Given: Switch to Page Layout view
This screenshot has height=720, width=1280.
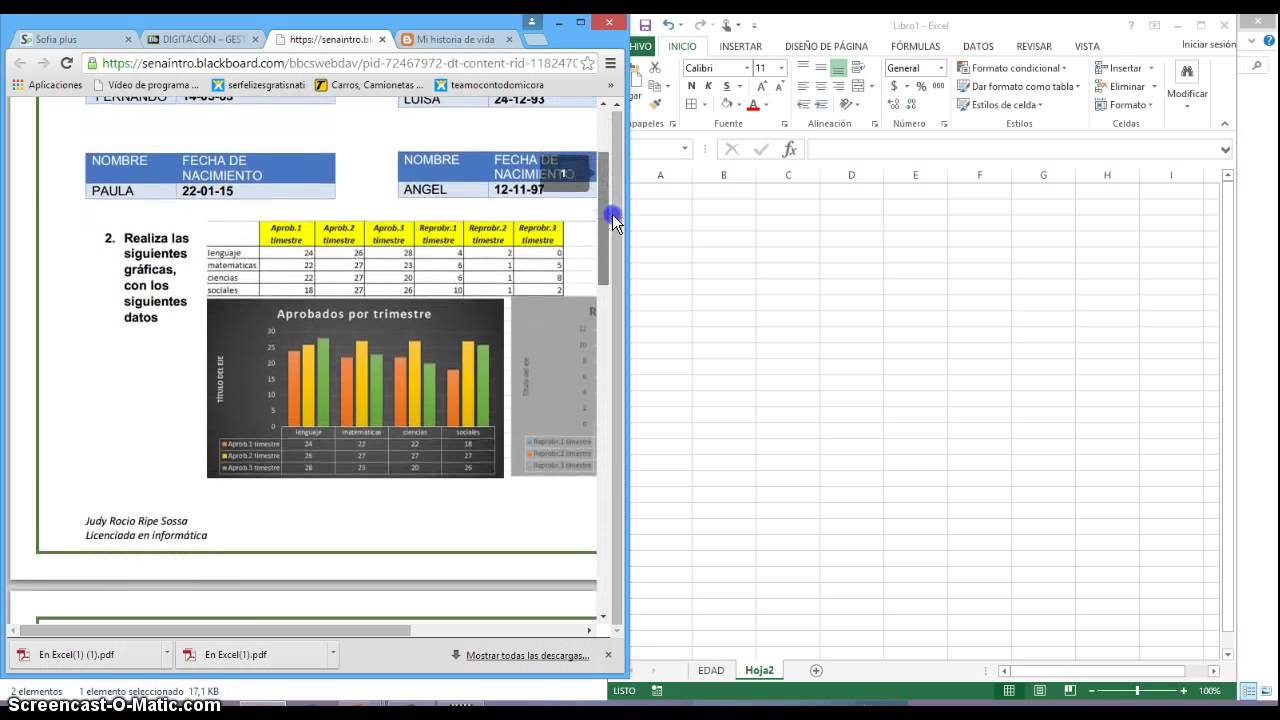Looking at the screenshot, I should point(1040,690).
